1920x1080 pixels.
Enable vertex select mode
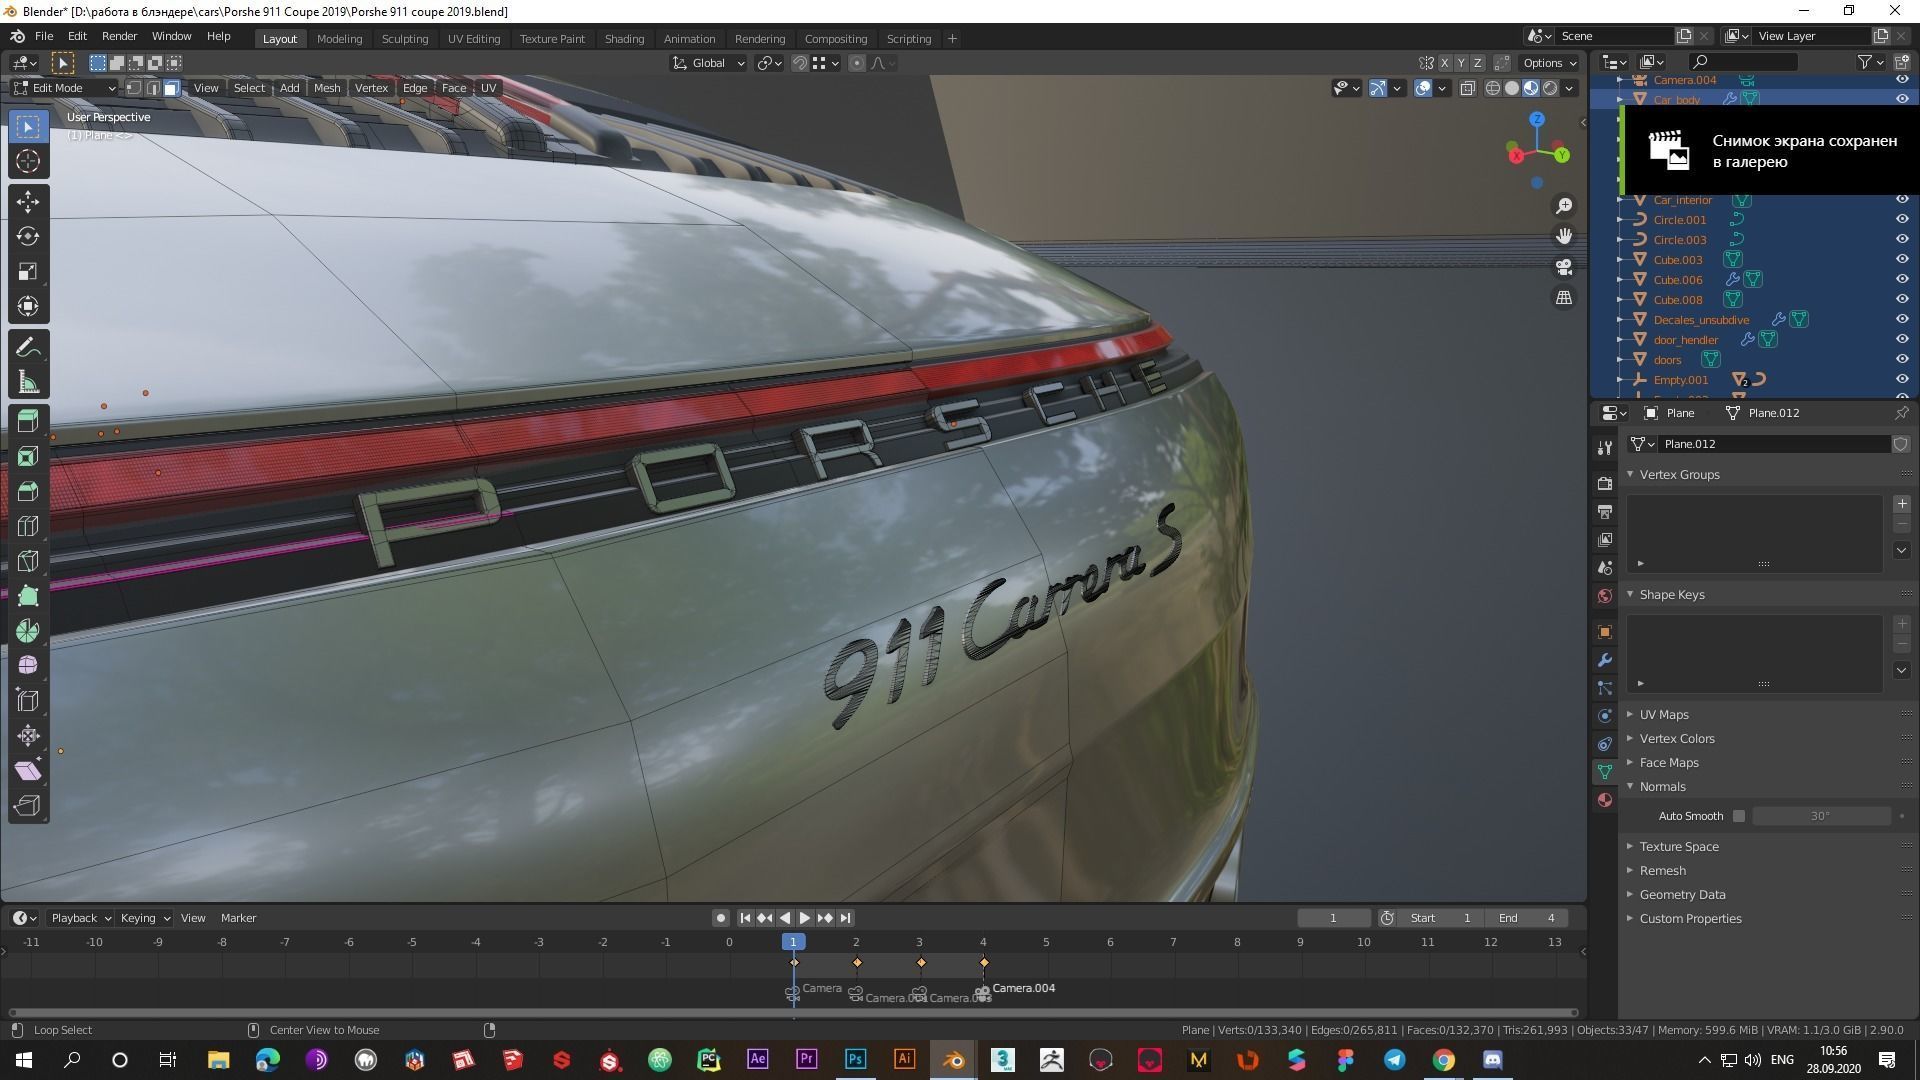point(134,88)
